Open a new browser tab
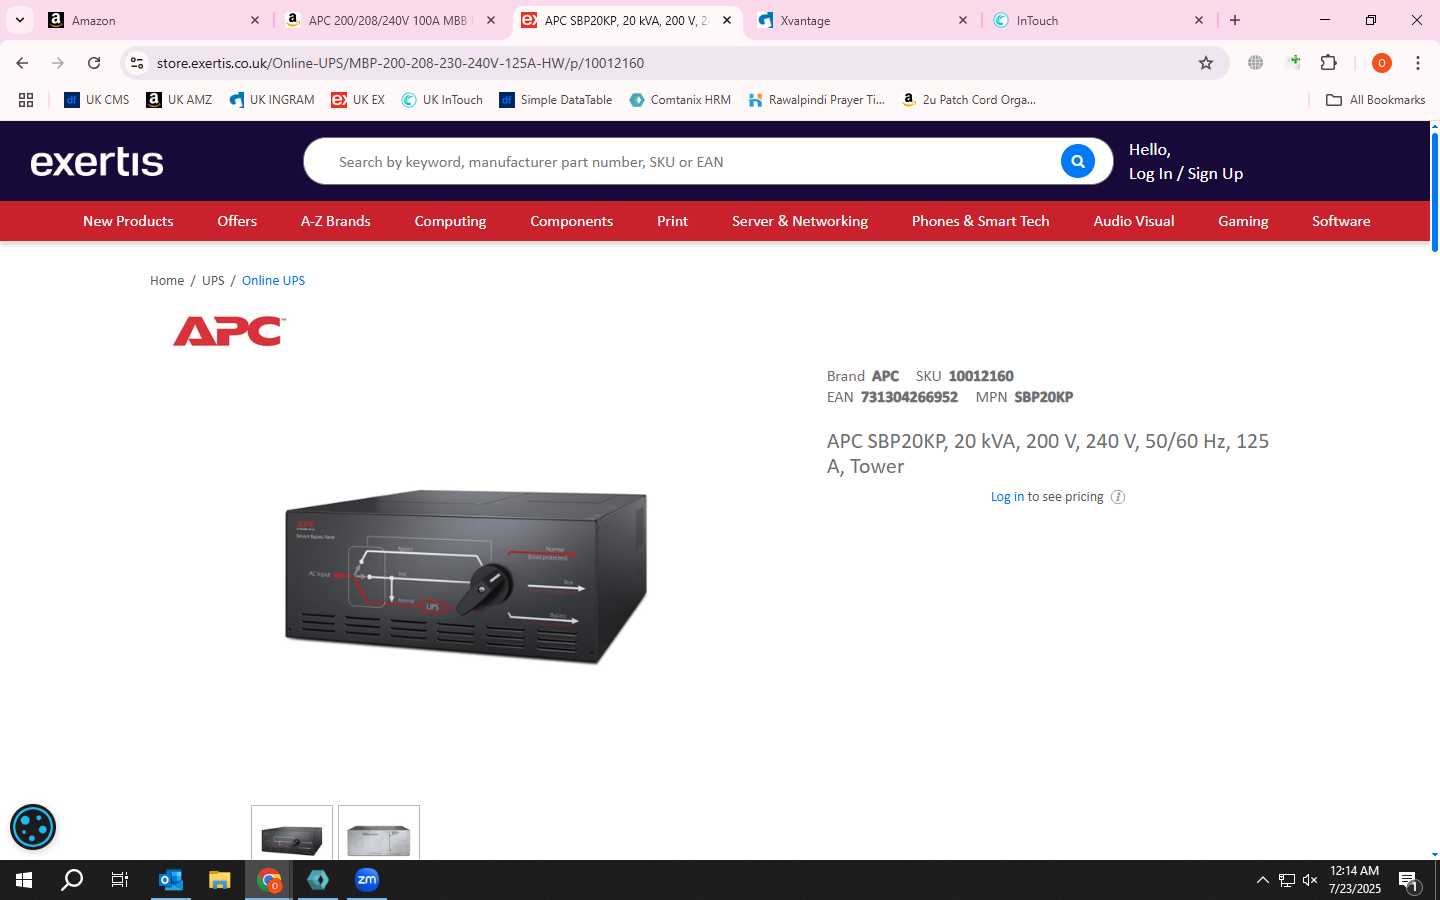This screenshot has height=900, width=1440. pyautogui.click(x=1235, y=20)
